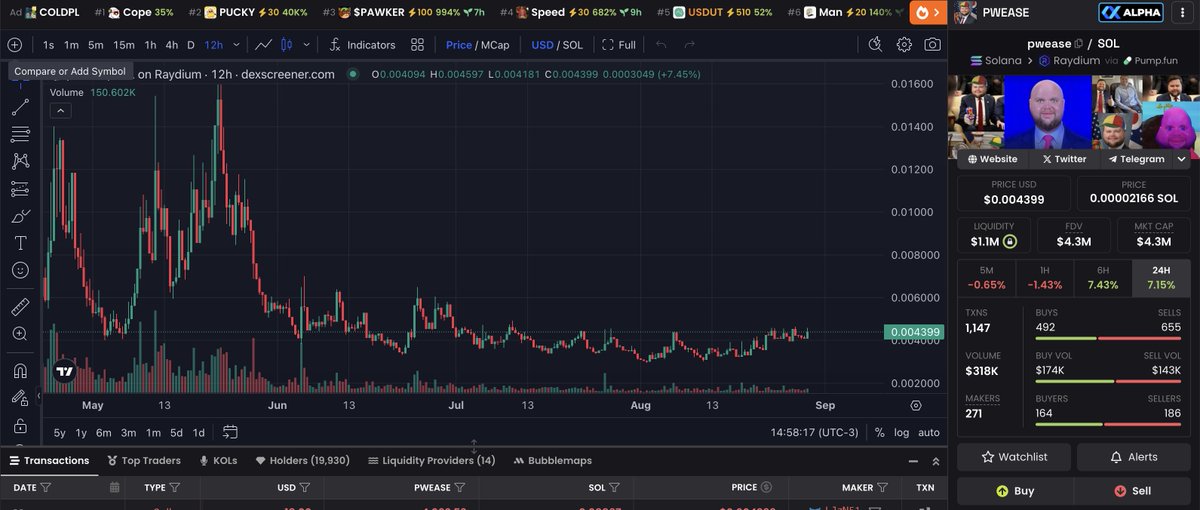Set date range to 3m

[x=128, y=432]
